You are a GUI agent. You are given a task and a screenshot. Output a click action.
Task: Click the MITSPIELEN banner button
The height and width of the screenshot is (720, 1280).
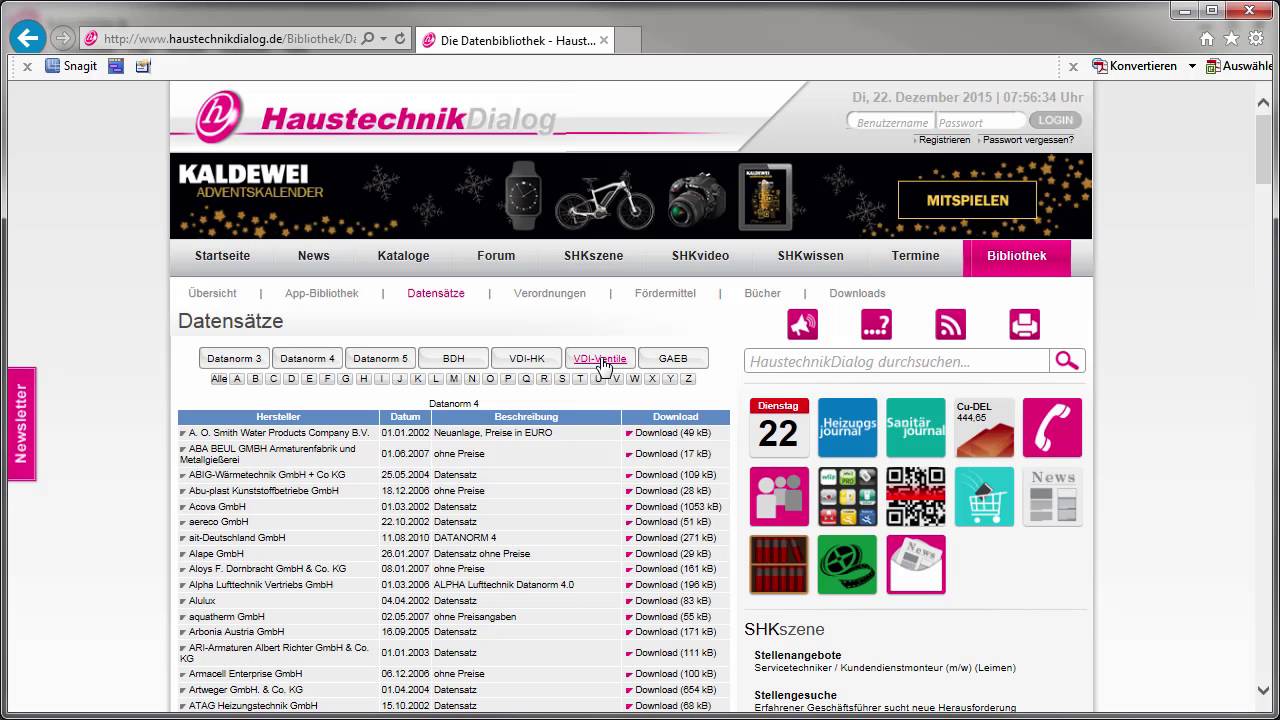[967, 200]
